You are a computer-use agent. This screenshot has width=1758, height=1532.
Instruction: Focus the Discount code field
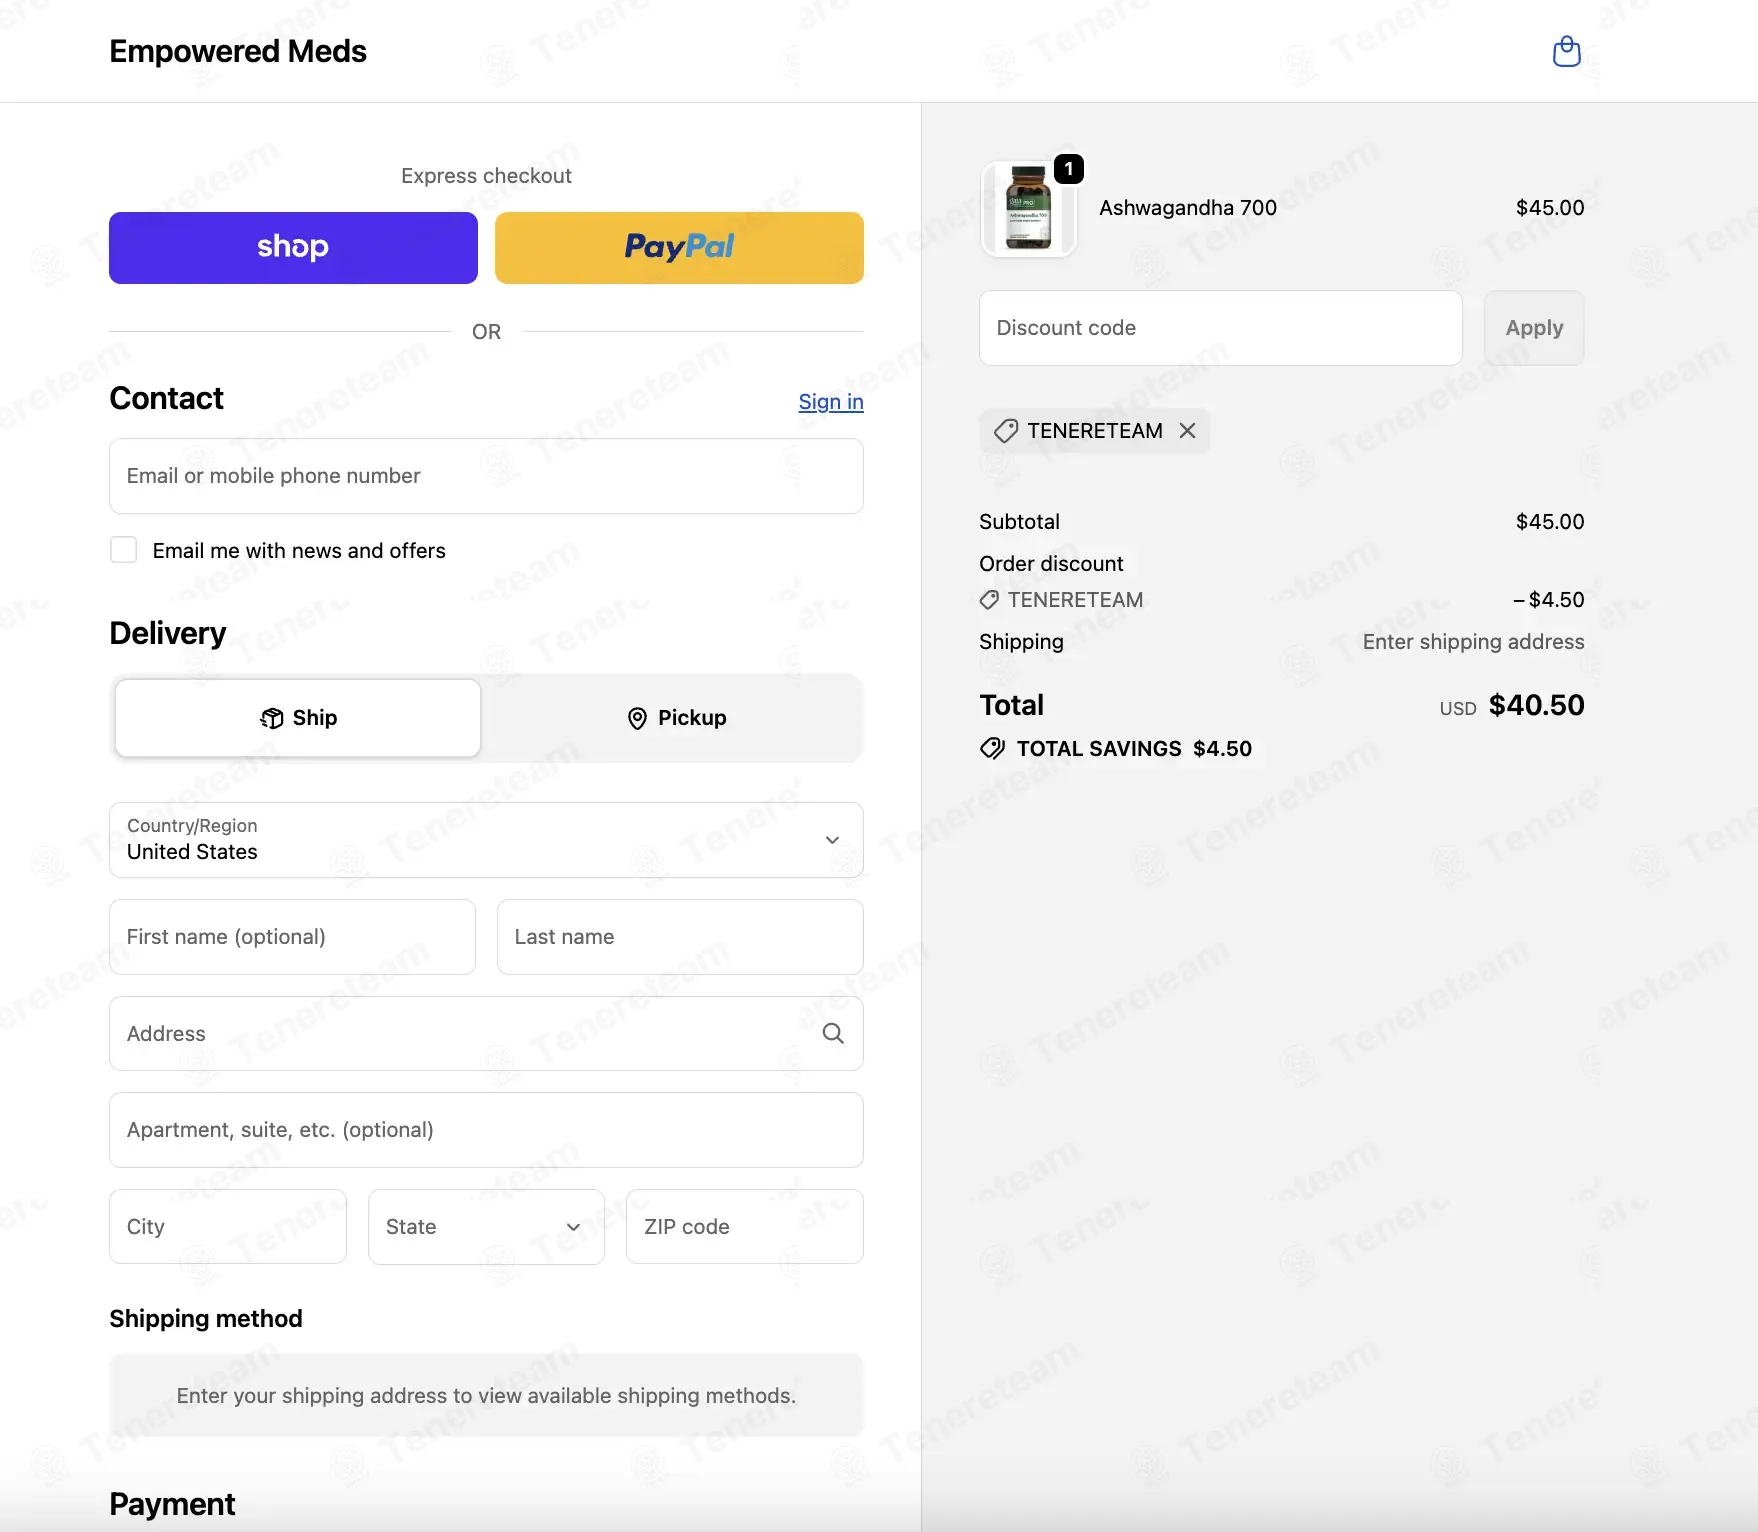pos(1220,328)
